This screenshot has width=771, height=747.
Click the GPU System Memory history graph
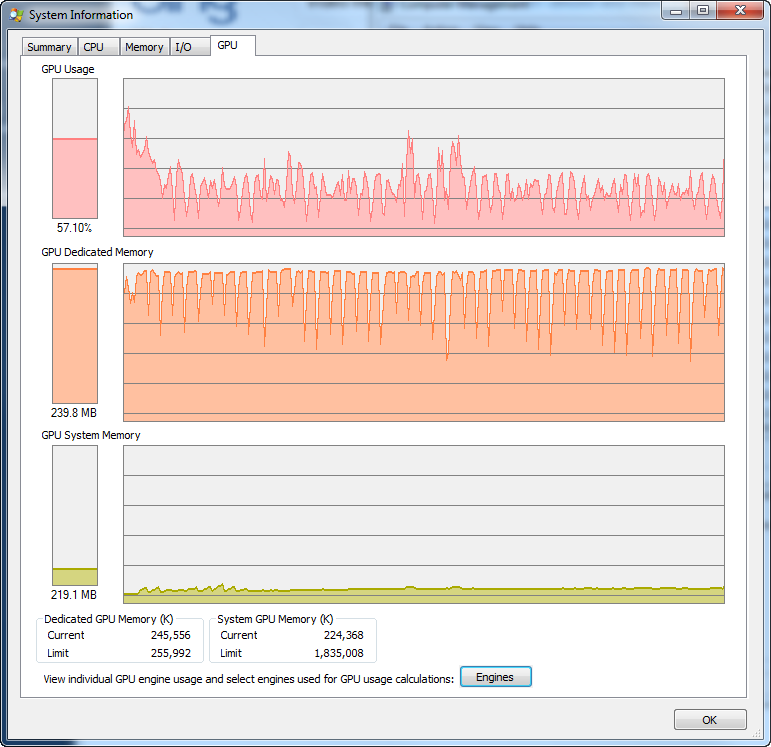click(x=423, y=524)
